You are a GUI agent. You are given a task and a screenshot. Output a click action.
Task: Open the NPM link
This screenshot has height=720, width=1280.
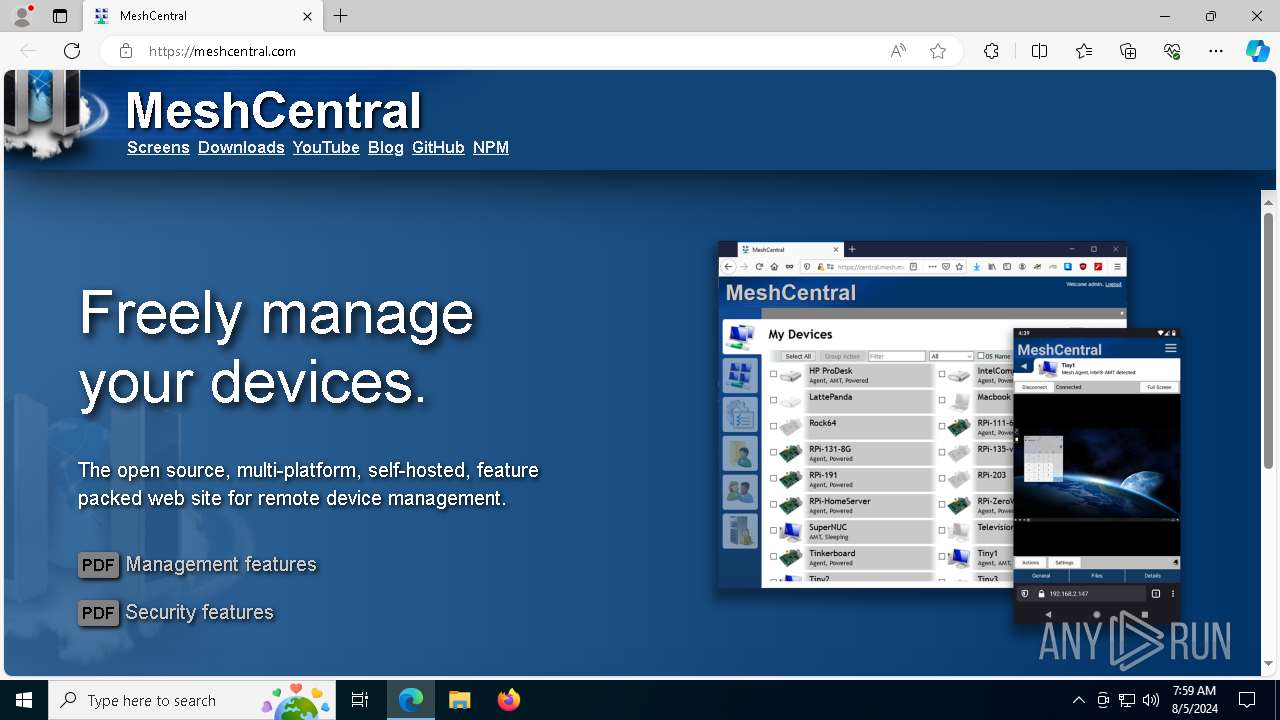(491, 147)
